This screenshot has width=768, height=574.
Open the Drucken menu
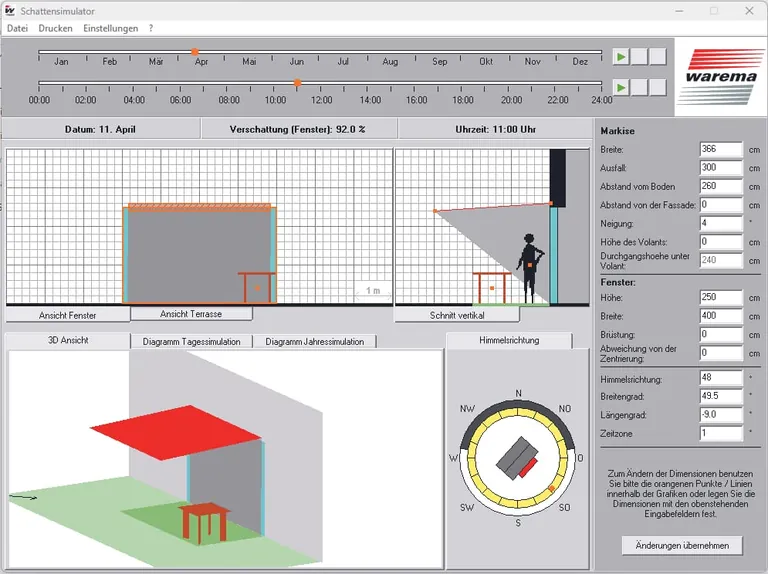click(55, 28)
